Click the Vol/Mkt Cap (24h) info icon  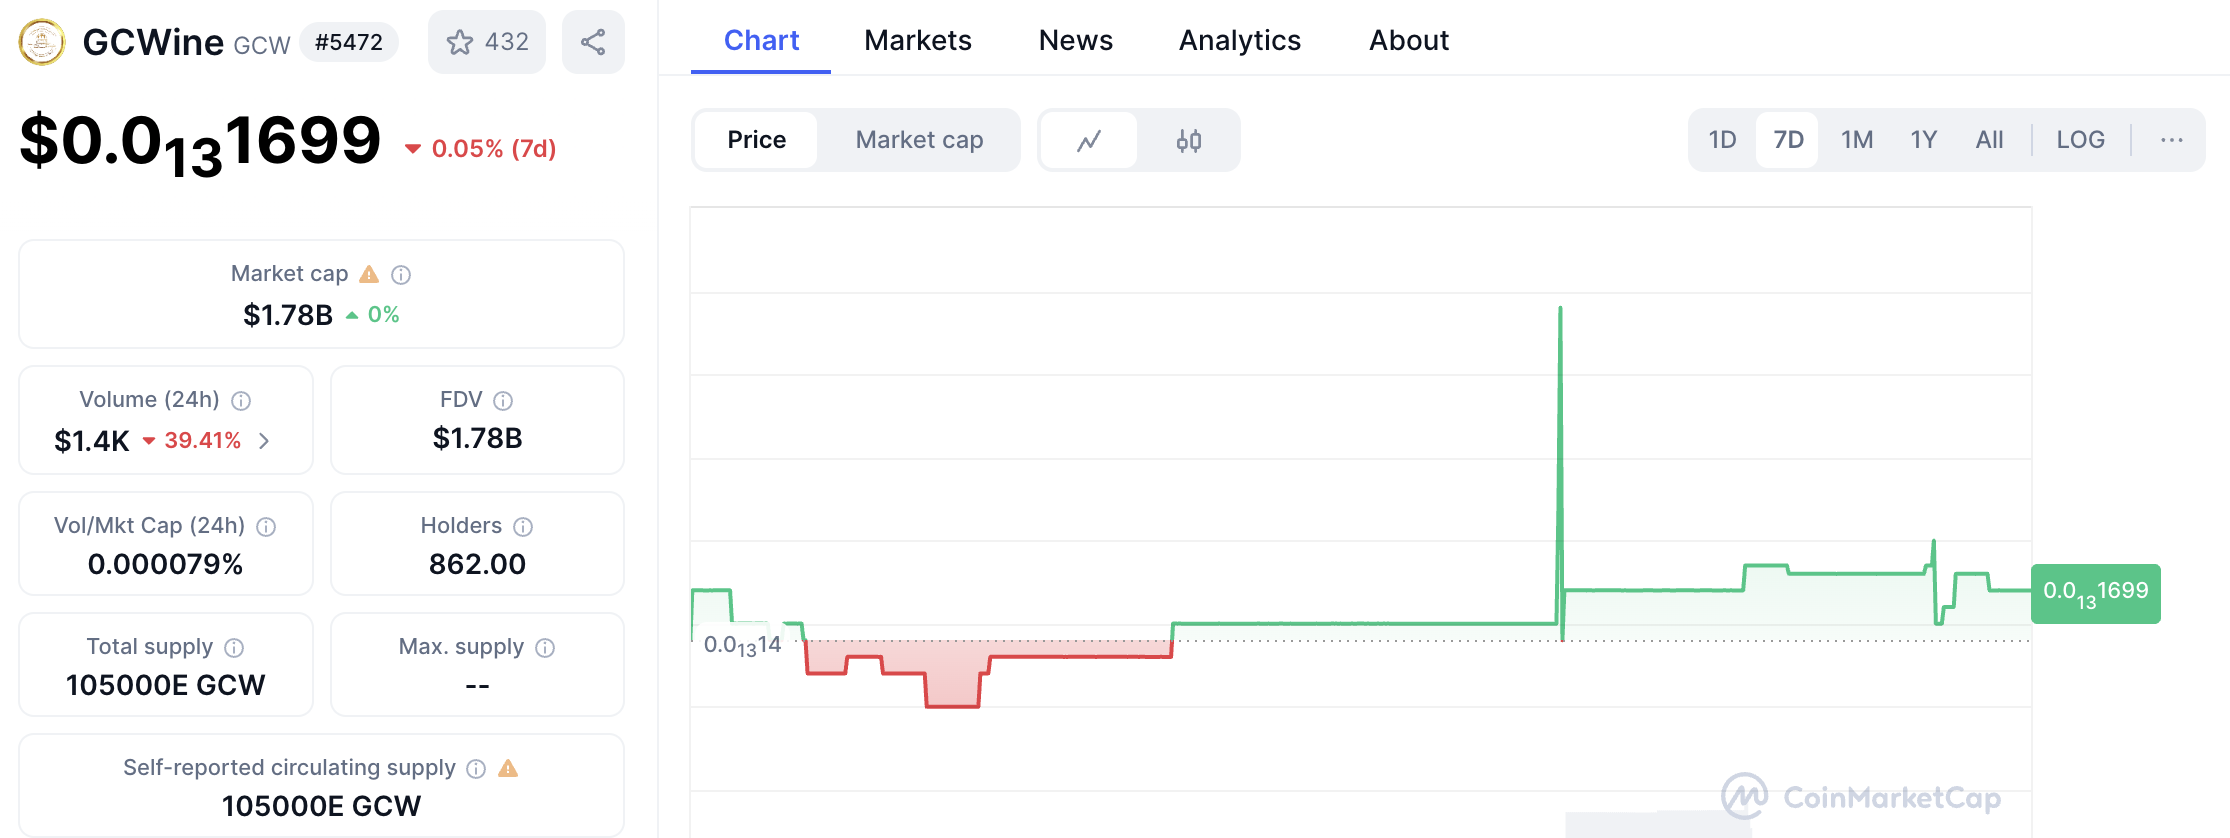[x=266, y=526]
